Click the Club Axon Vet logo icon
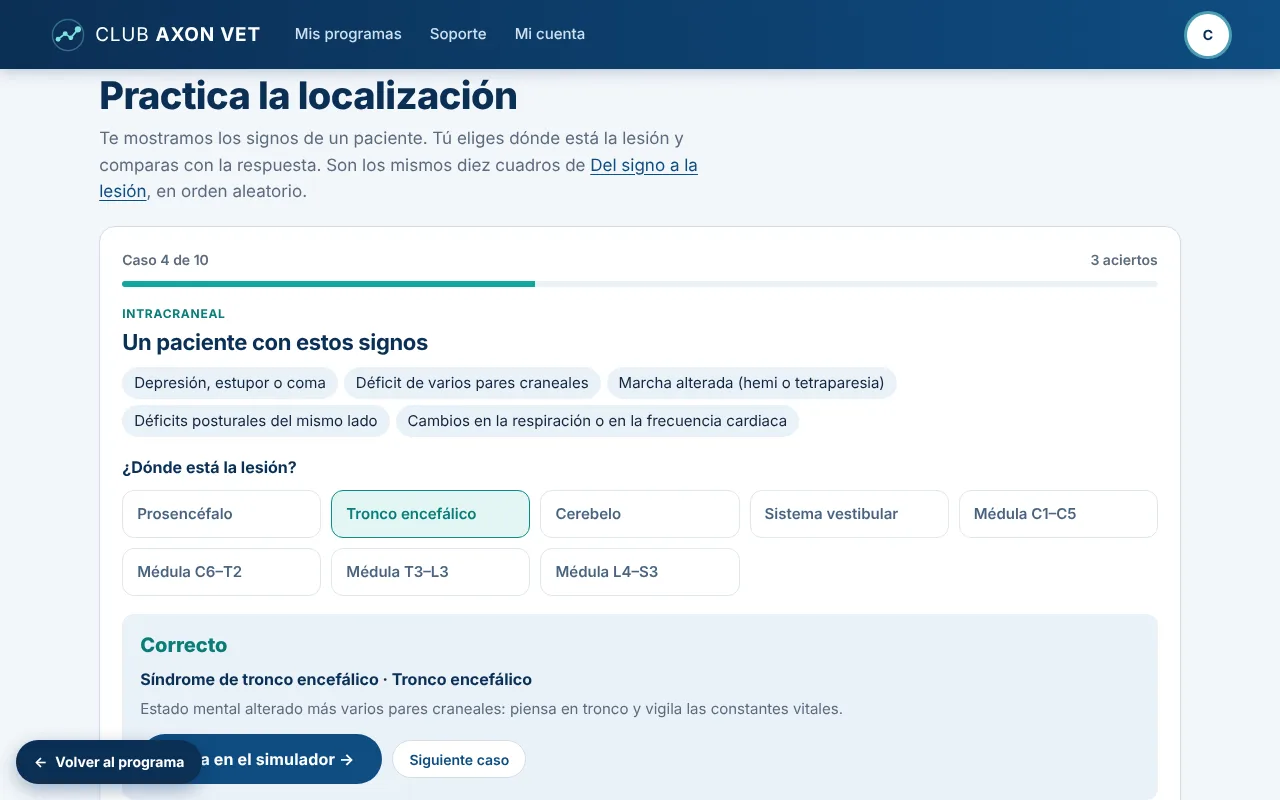 click(68, 35)
